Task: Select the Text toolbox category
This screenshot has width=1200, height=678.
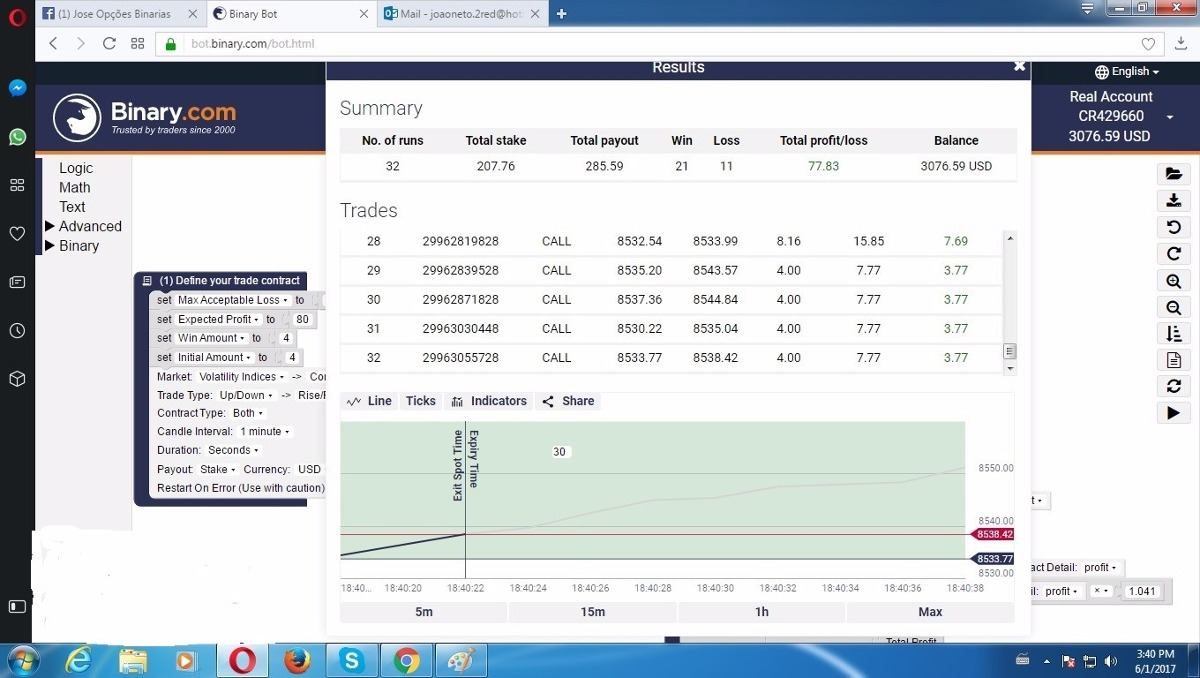Action: coord(72,207)
